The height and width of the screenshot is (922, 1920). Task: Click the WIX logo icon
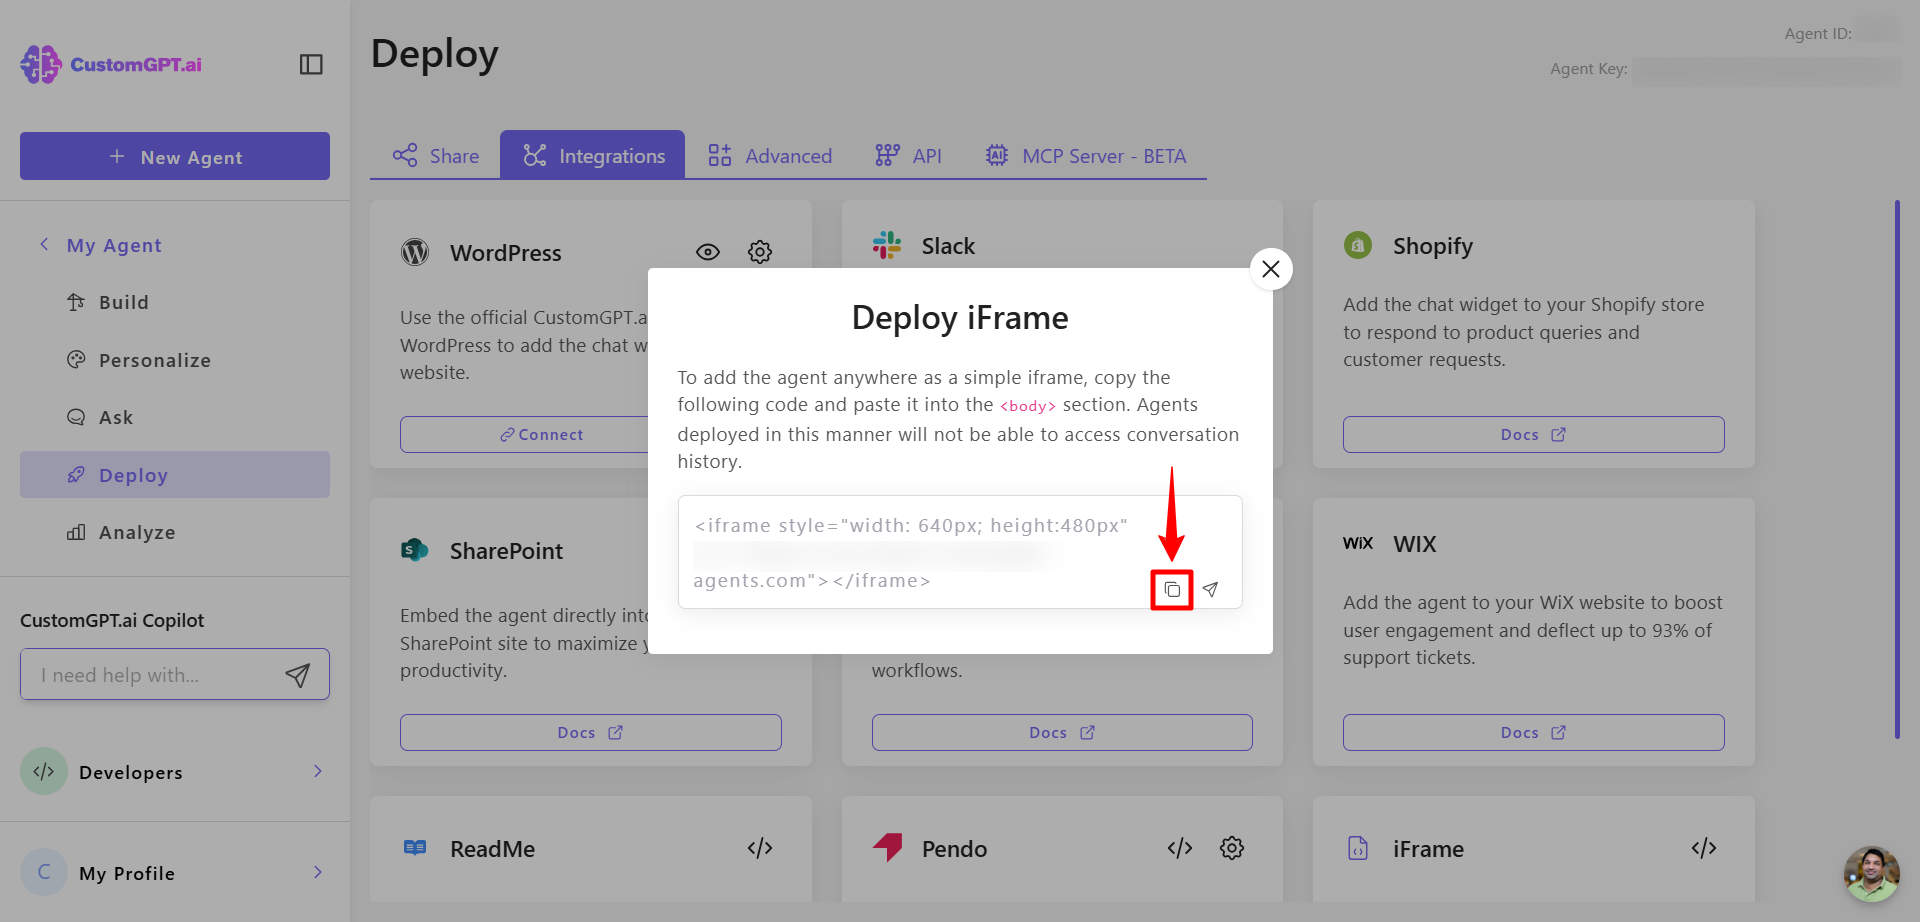click(x=1358, y=543)
